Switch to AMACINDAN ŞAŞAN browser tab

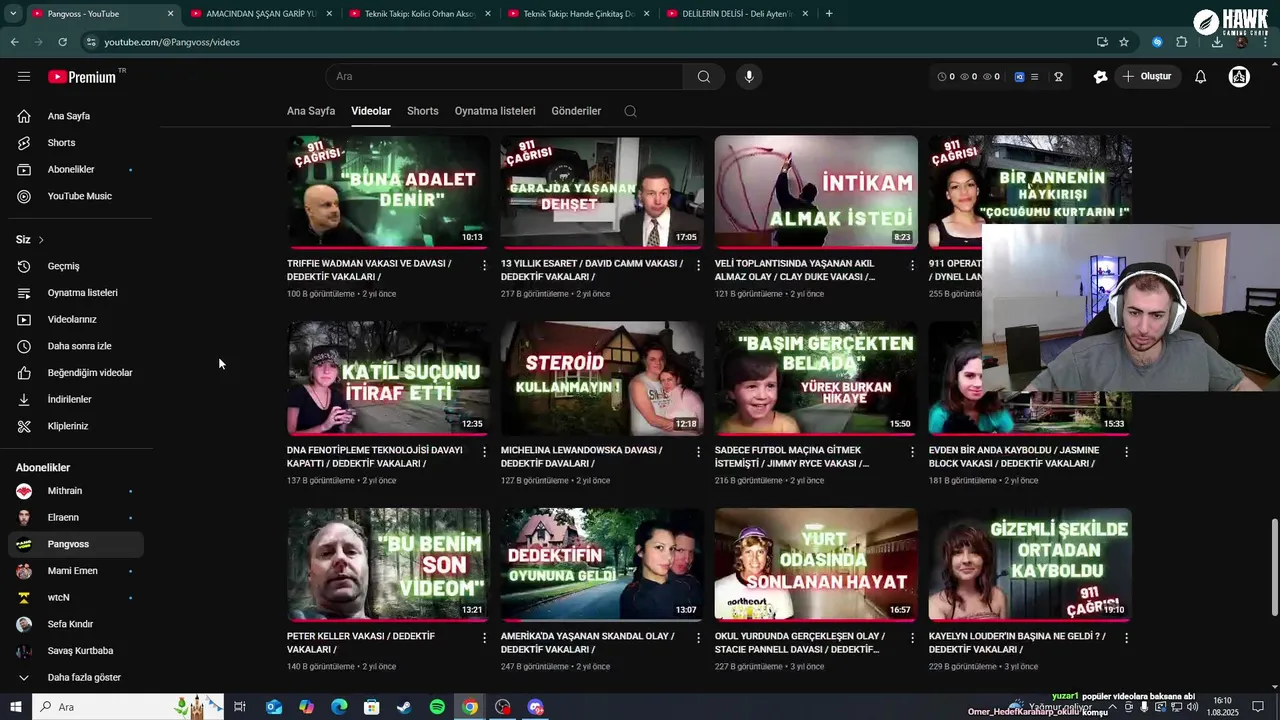[260, 14]
